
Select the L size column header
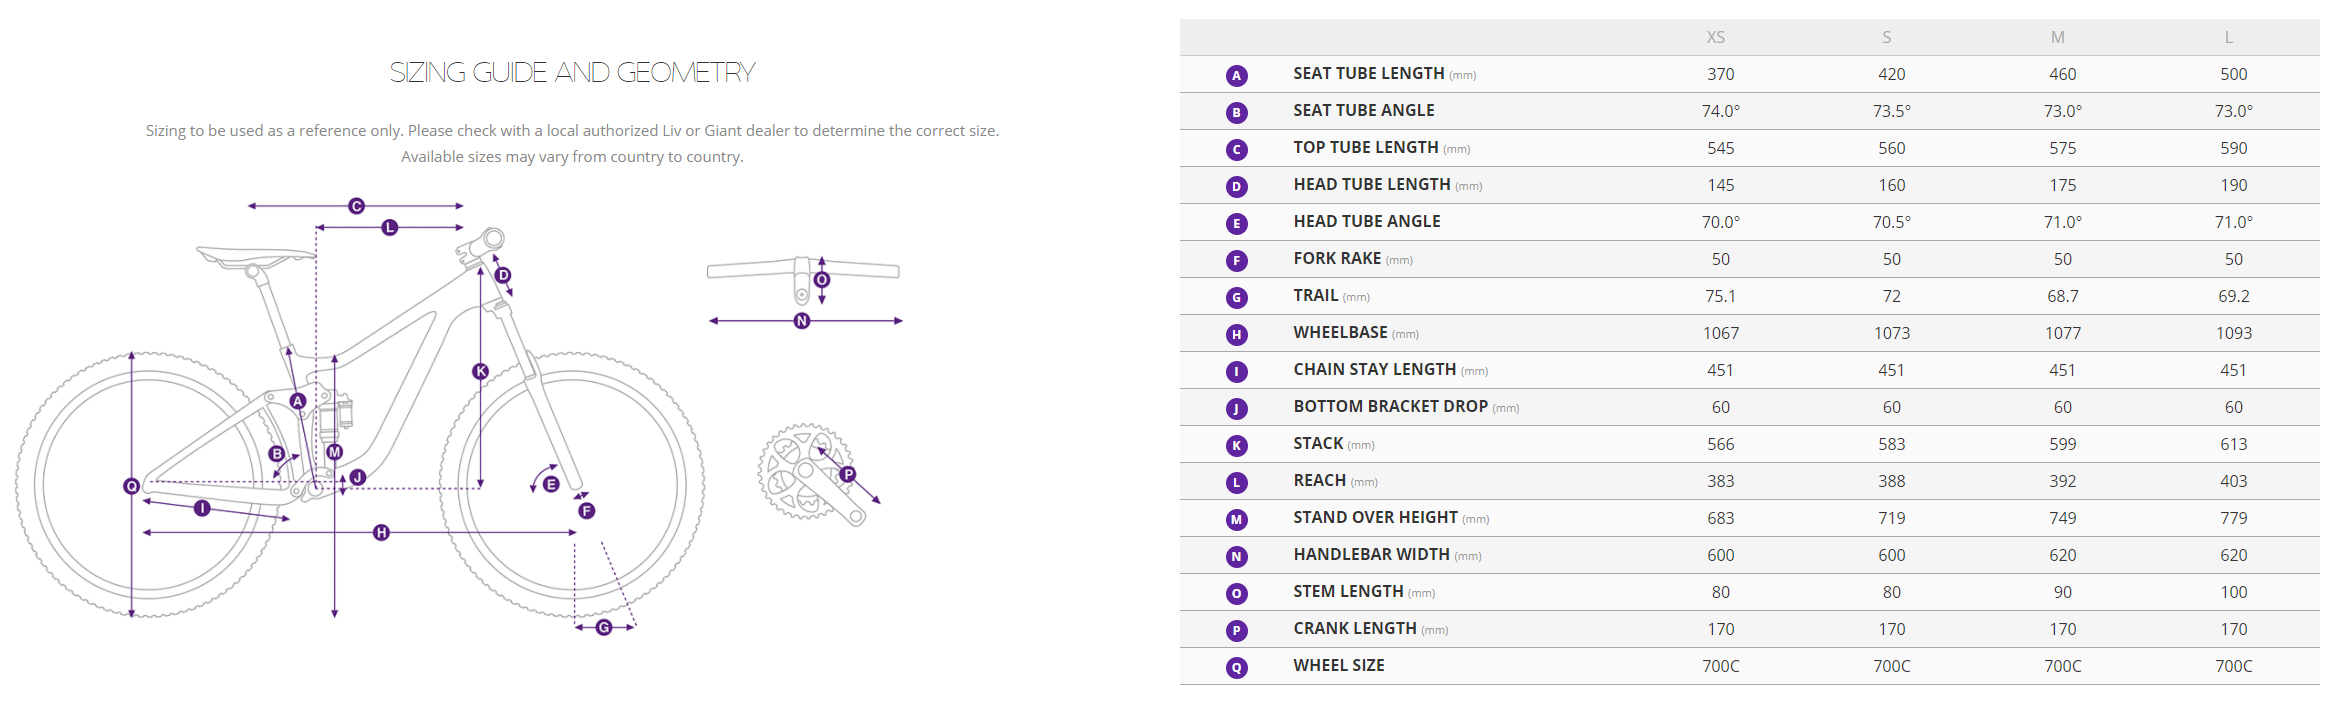coord(2228,37)
